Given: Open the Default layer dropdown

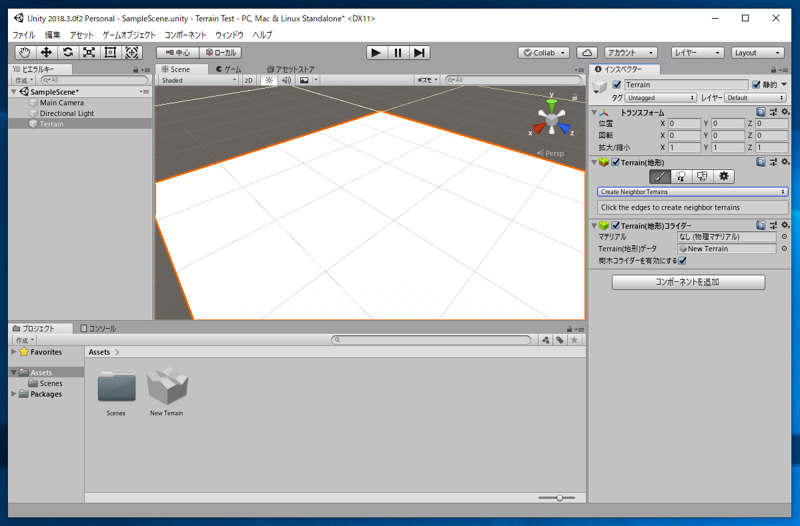Looking at the screenshot, I should [x=756, y=97].
